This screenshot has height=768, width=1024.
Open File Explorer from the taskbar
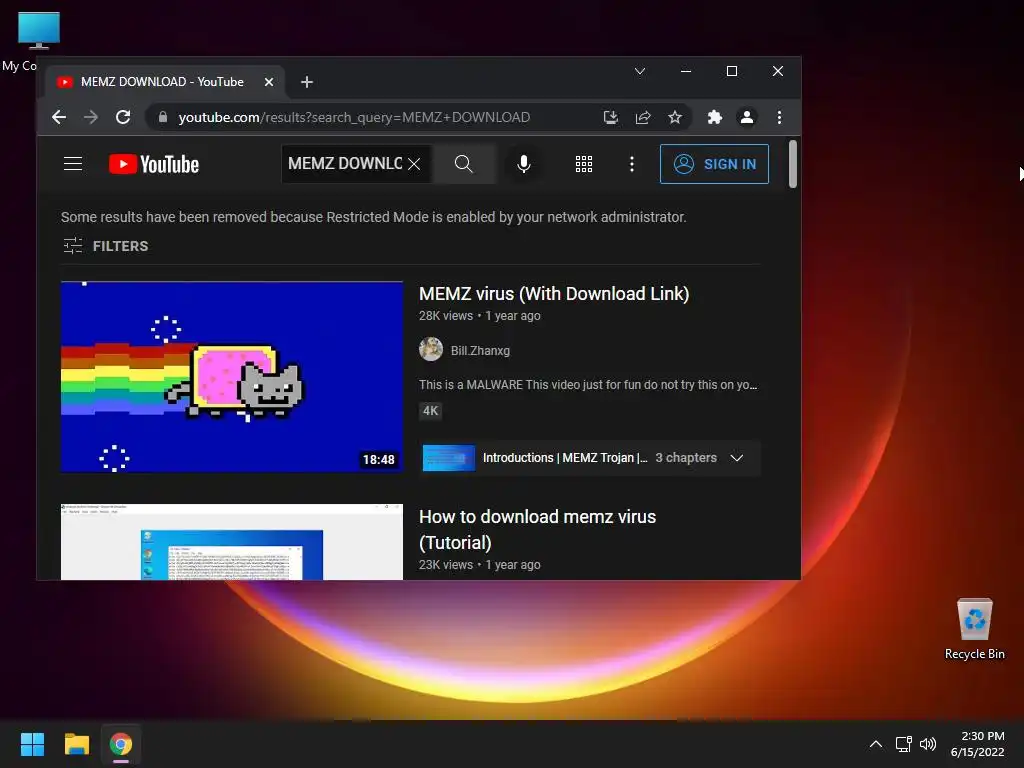[76, 744]
